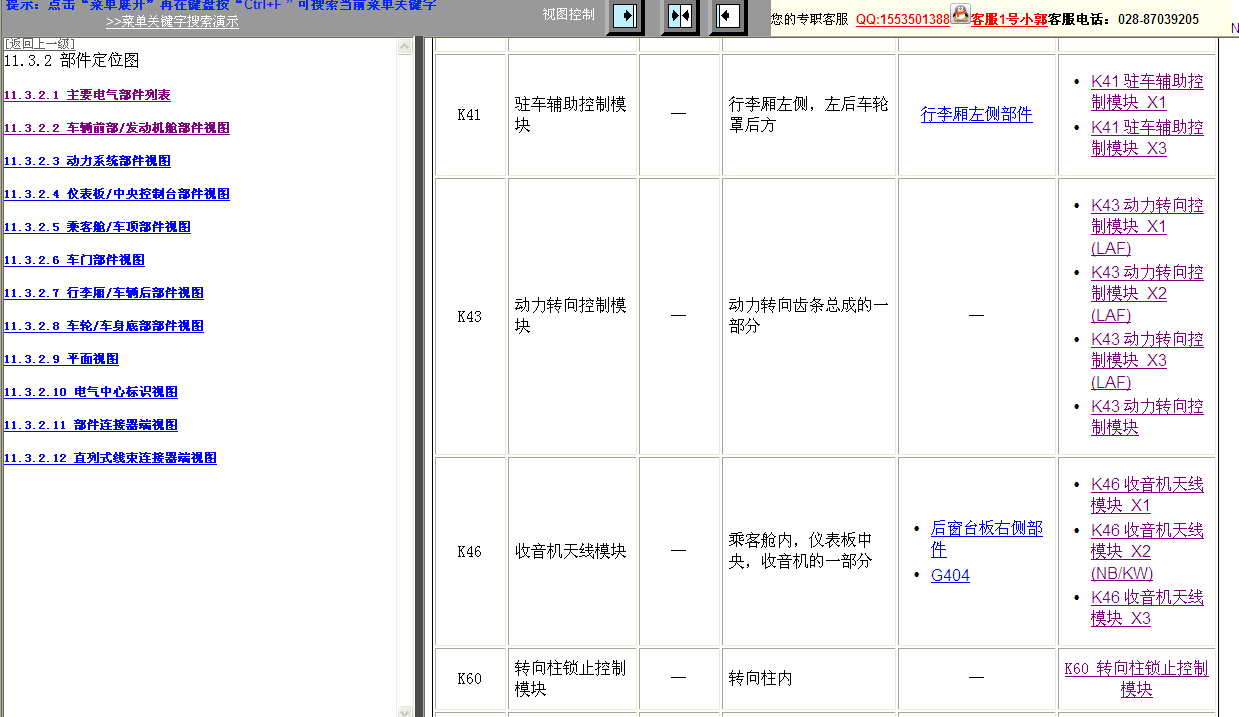Click the left panel scrollbar up arrow
The height and width of the screenshot is (717, 1239).
coord(405,45)
